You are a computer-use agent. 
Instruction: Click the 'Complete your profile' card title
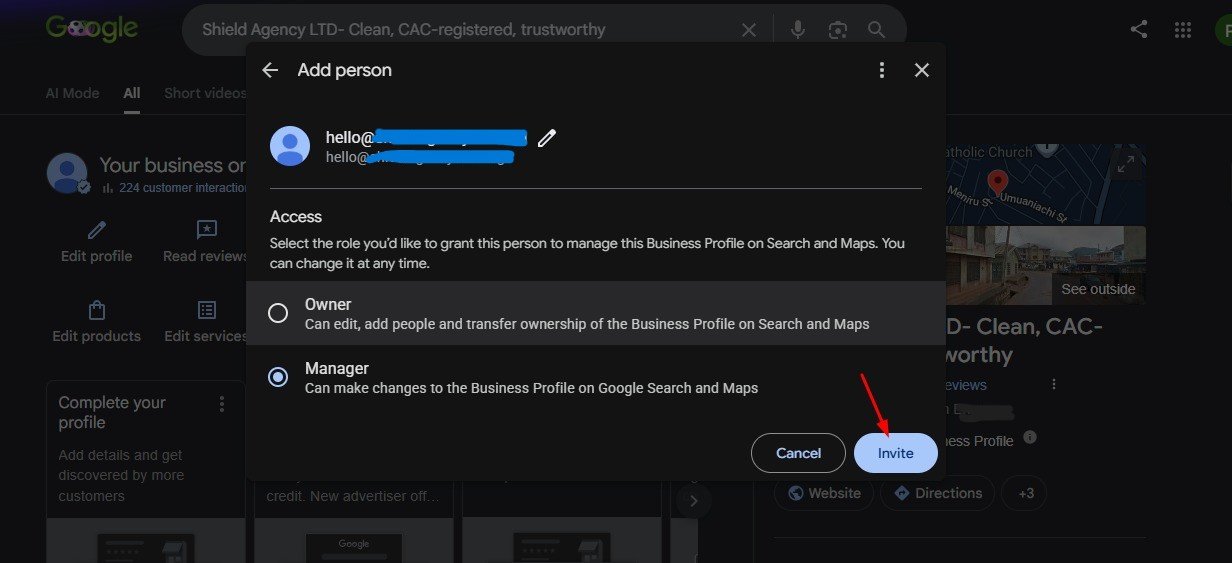(x=112, y=412)
